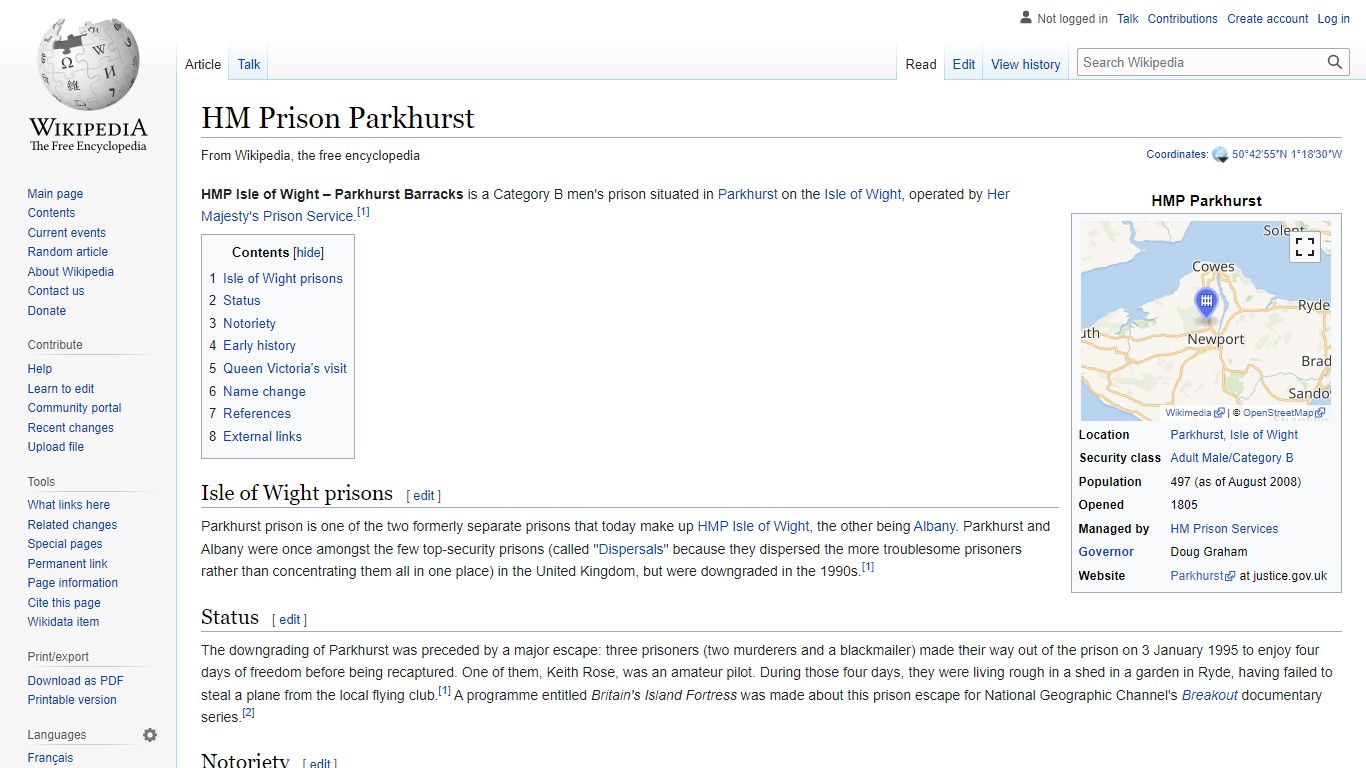
Task: Click What links here
Action: click(x=68, y=505)
